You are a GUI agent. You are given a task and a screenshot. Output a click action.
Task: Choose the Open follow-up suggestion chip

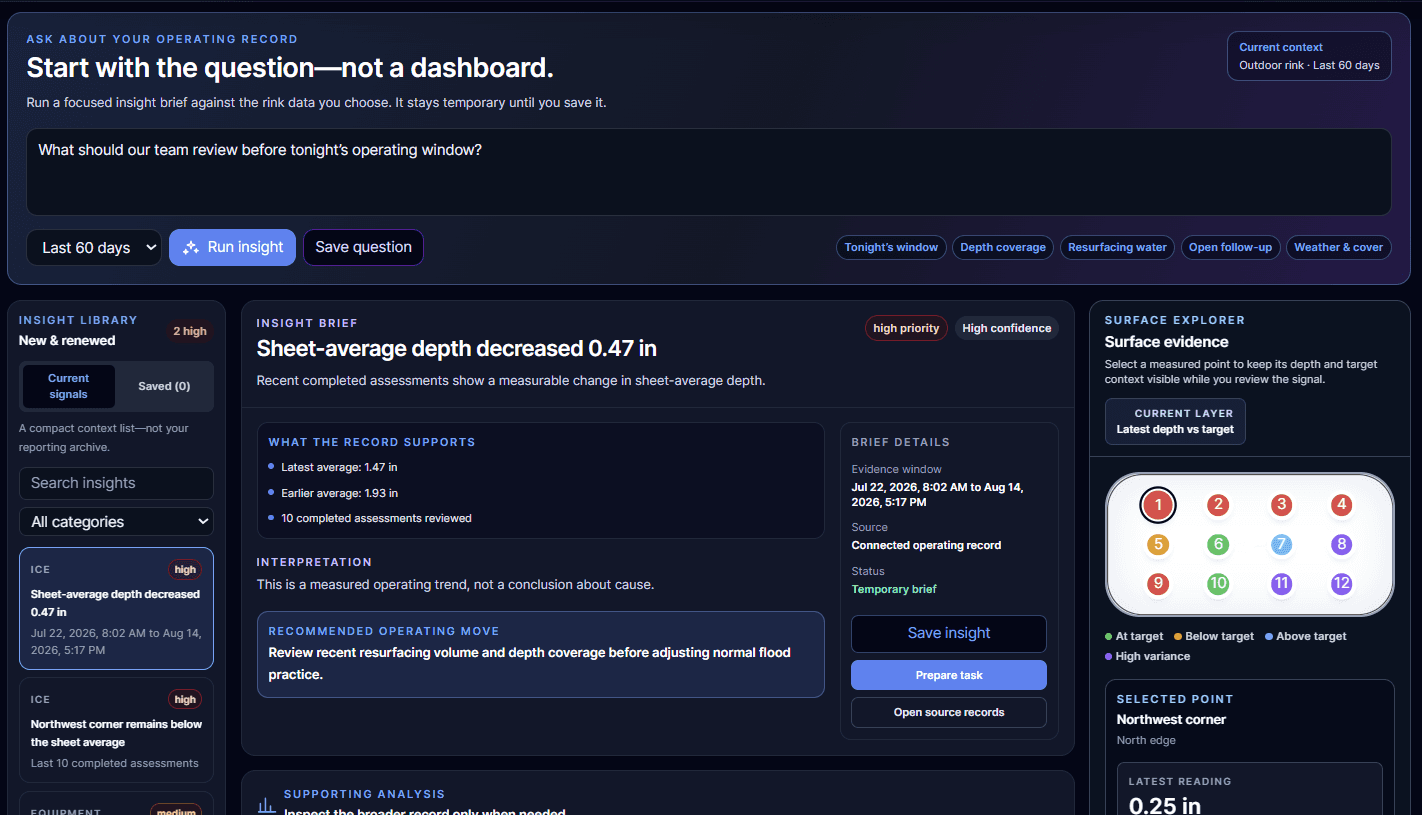(1230, 247)
